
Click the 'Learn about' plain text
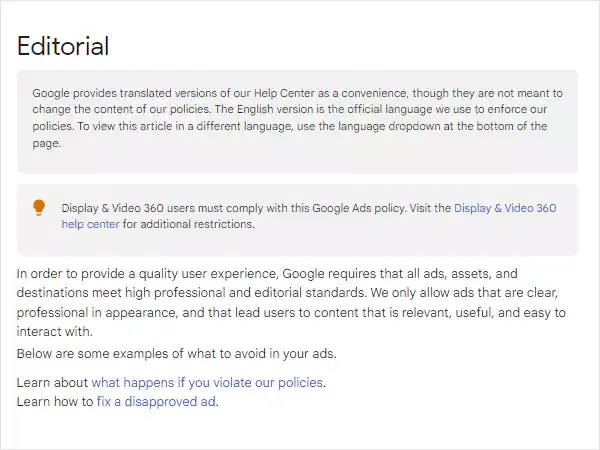pyautogui.click(x=52, y=382)
